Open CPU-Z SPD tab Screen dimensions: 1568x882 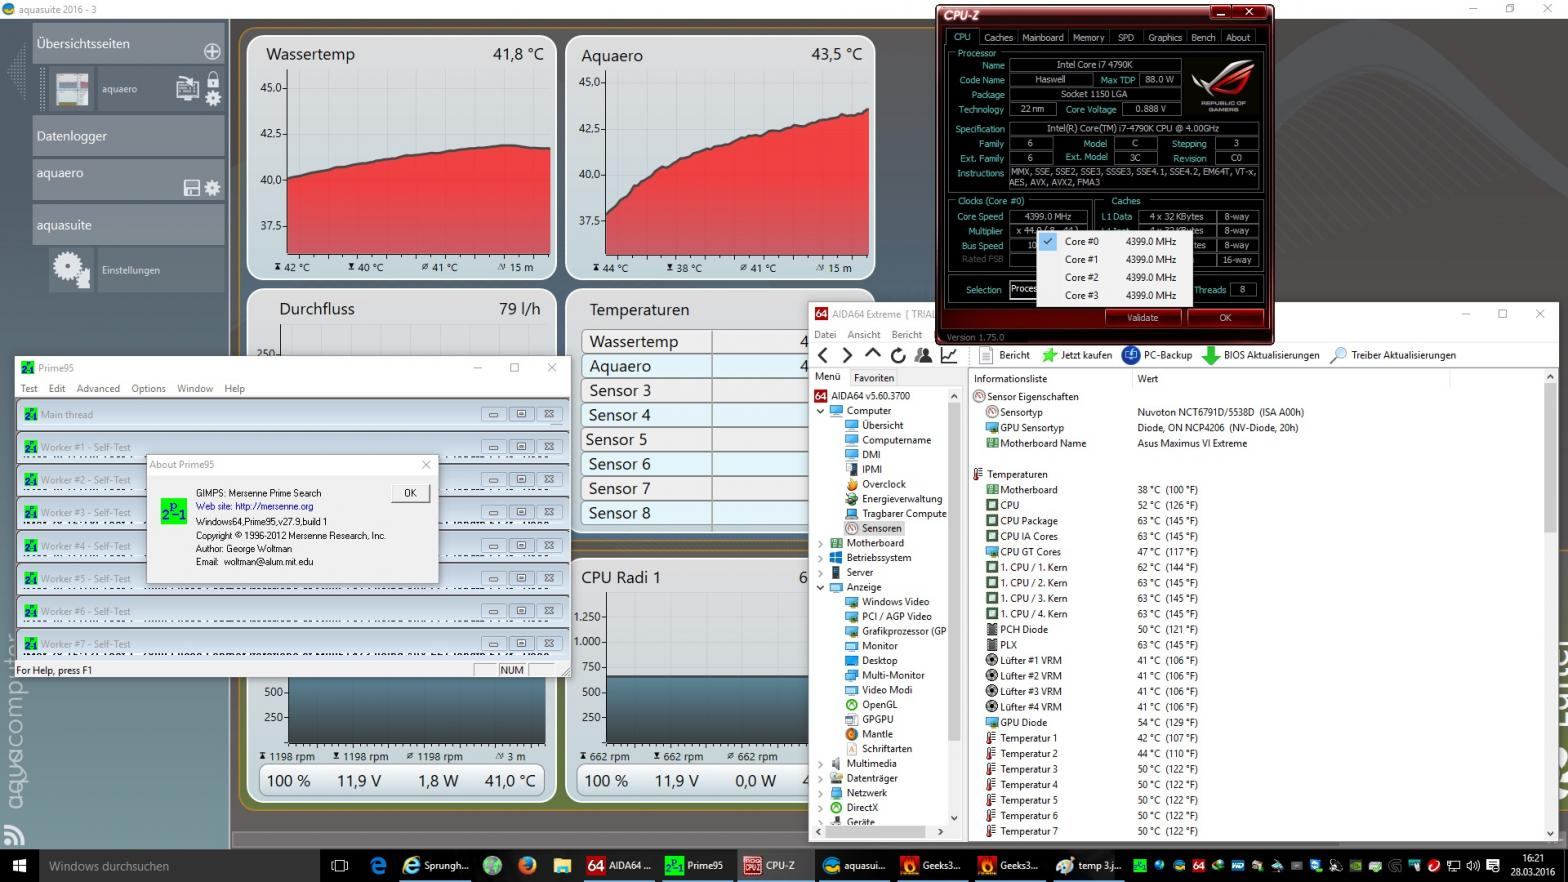pyautogui.click(x=1126, y=38)
